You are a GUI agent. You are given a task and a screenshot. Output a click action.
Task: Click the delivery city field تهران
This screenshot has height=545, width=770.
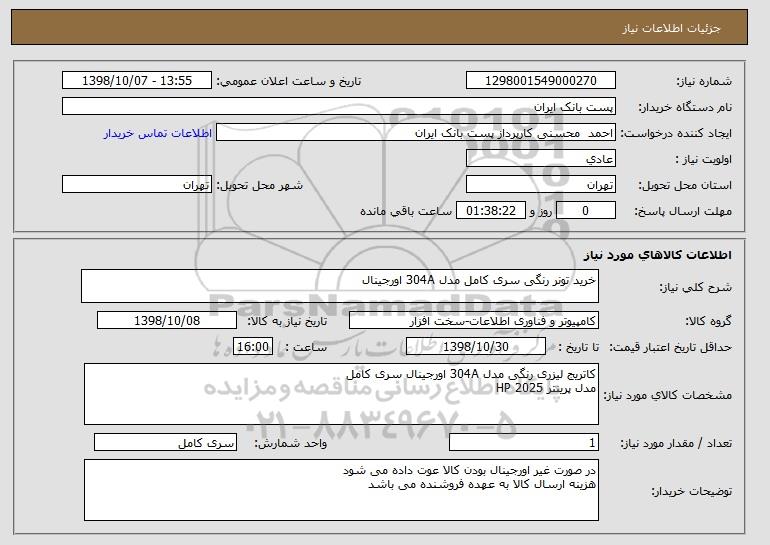coord(137,185)
